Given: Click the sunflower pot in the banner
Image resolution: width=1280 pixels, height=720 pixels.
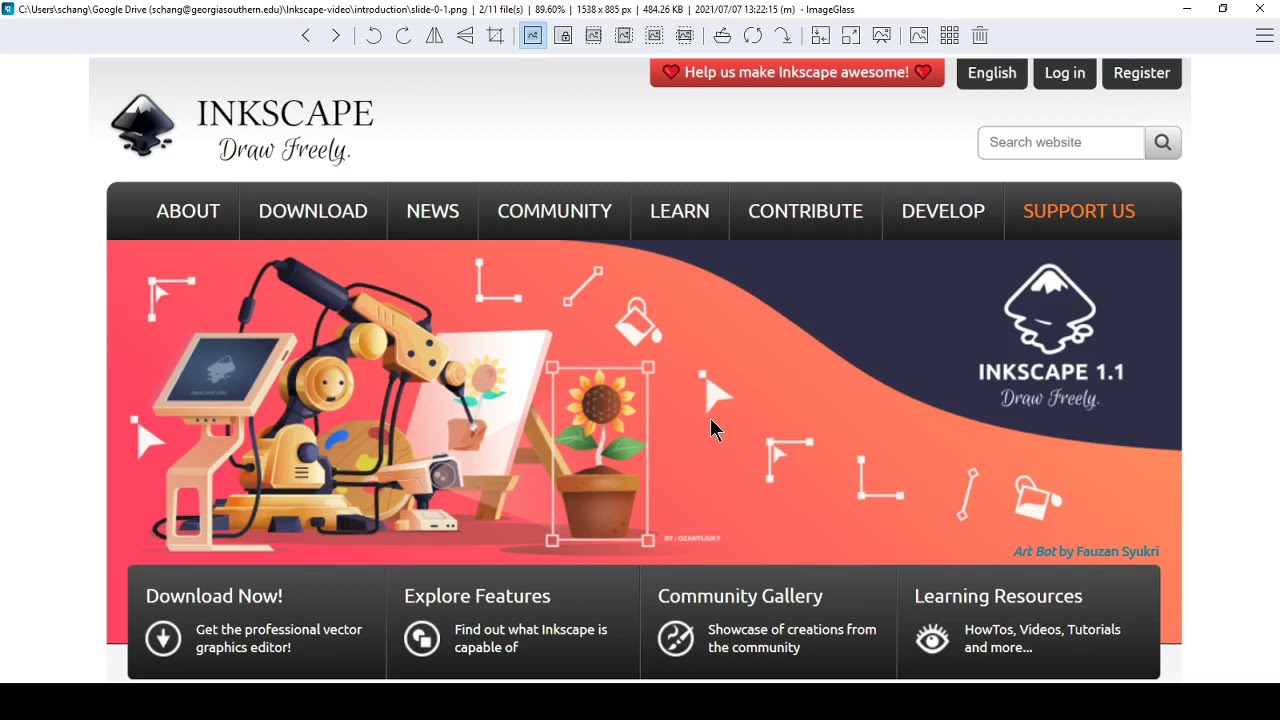Looking at the screenshot, I should (601, 455).
